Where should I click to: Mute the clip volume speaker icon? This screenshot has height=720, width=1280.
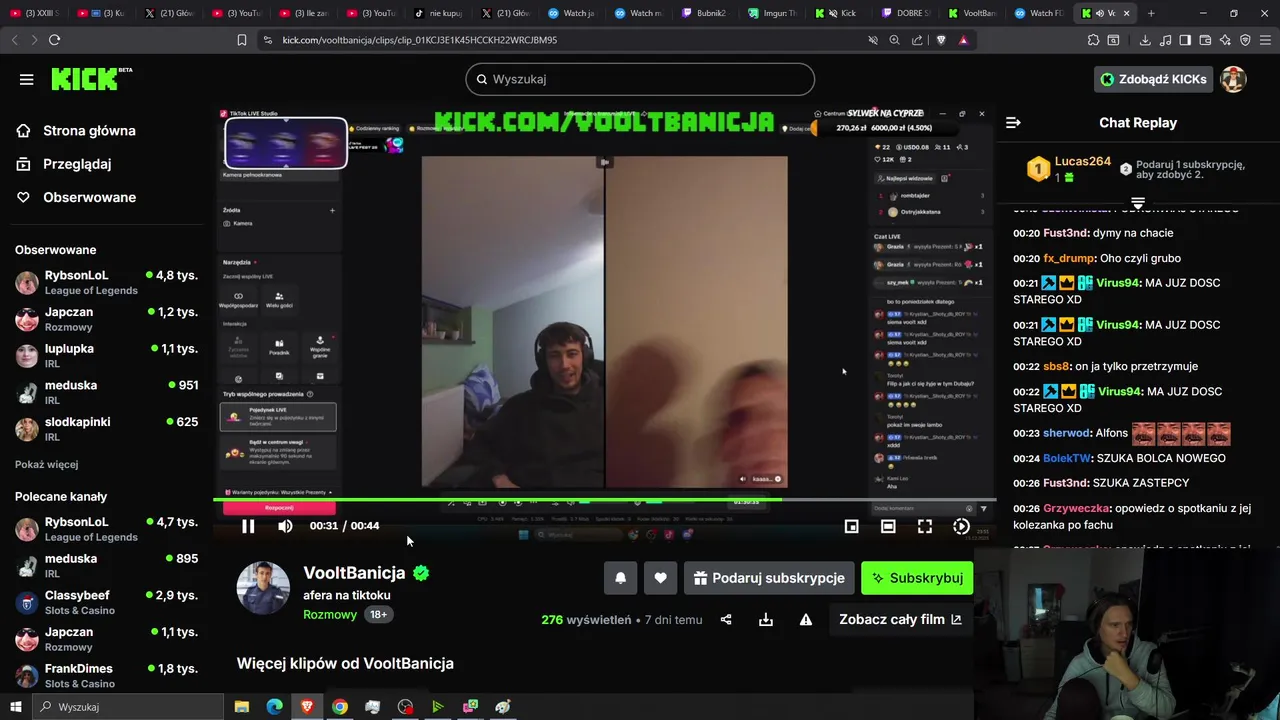pos(285,526)
